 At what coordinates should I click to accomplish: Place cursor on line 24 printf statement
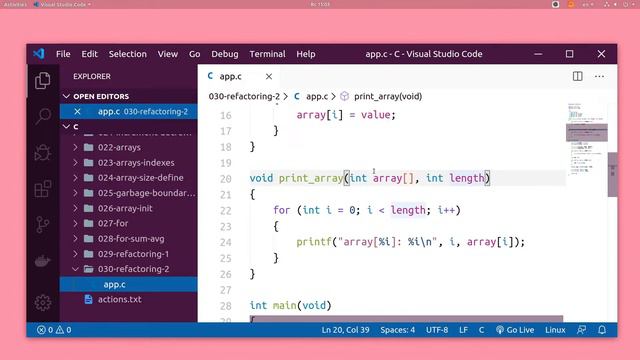point(410,242)
